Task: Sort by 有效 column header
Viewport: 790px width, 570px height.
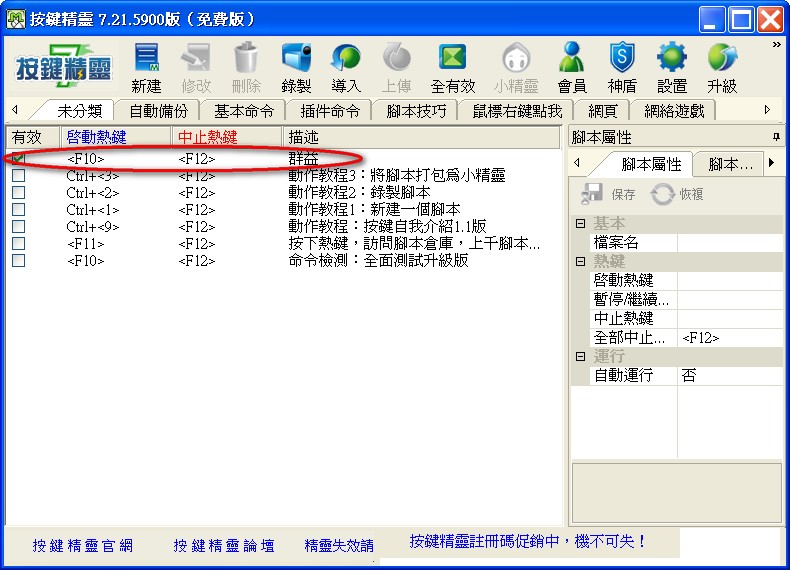Action: click(x=32, y=137)
